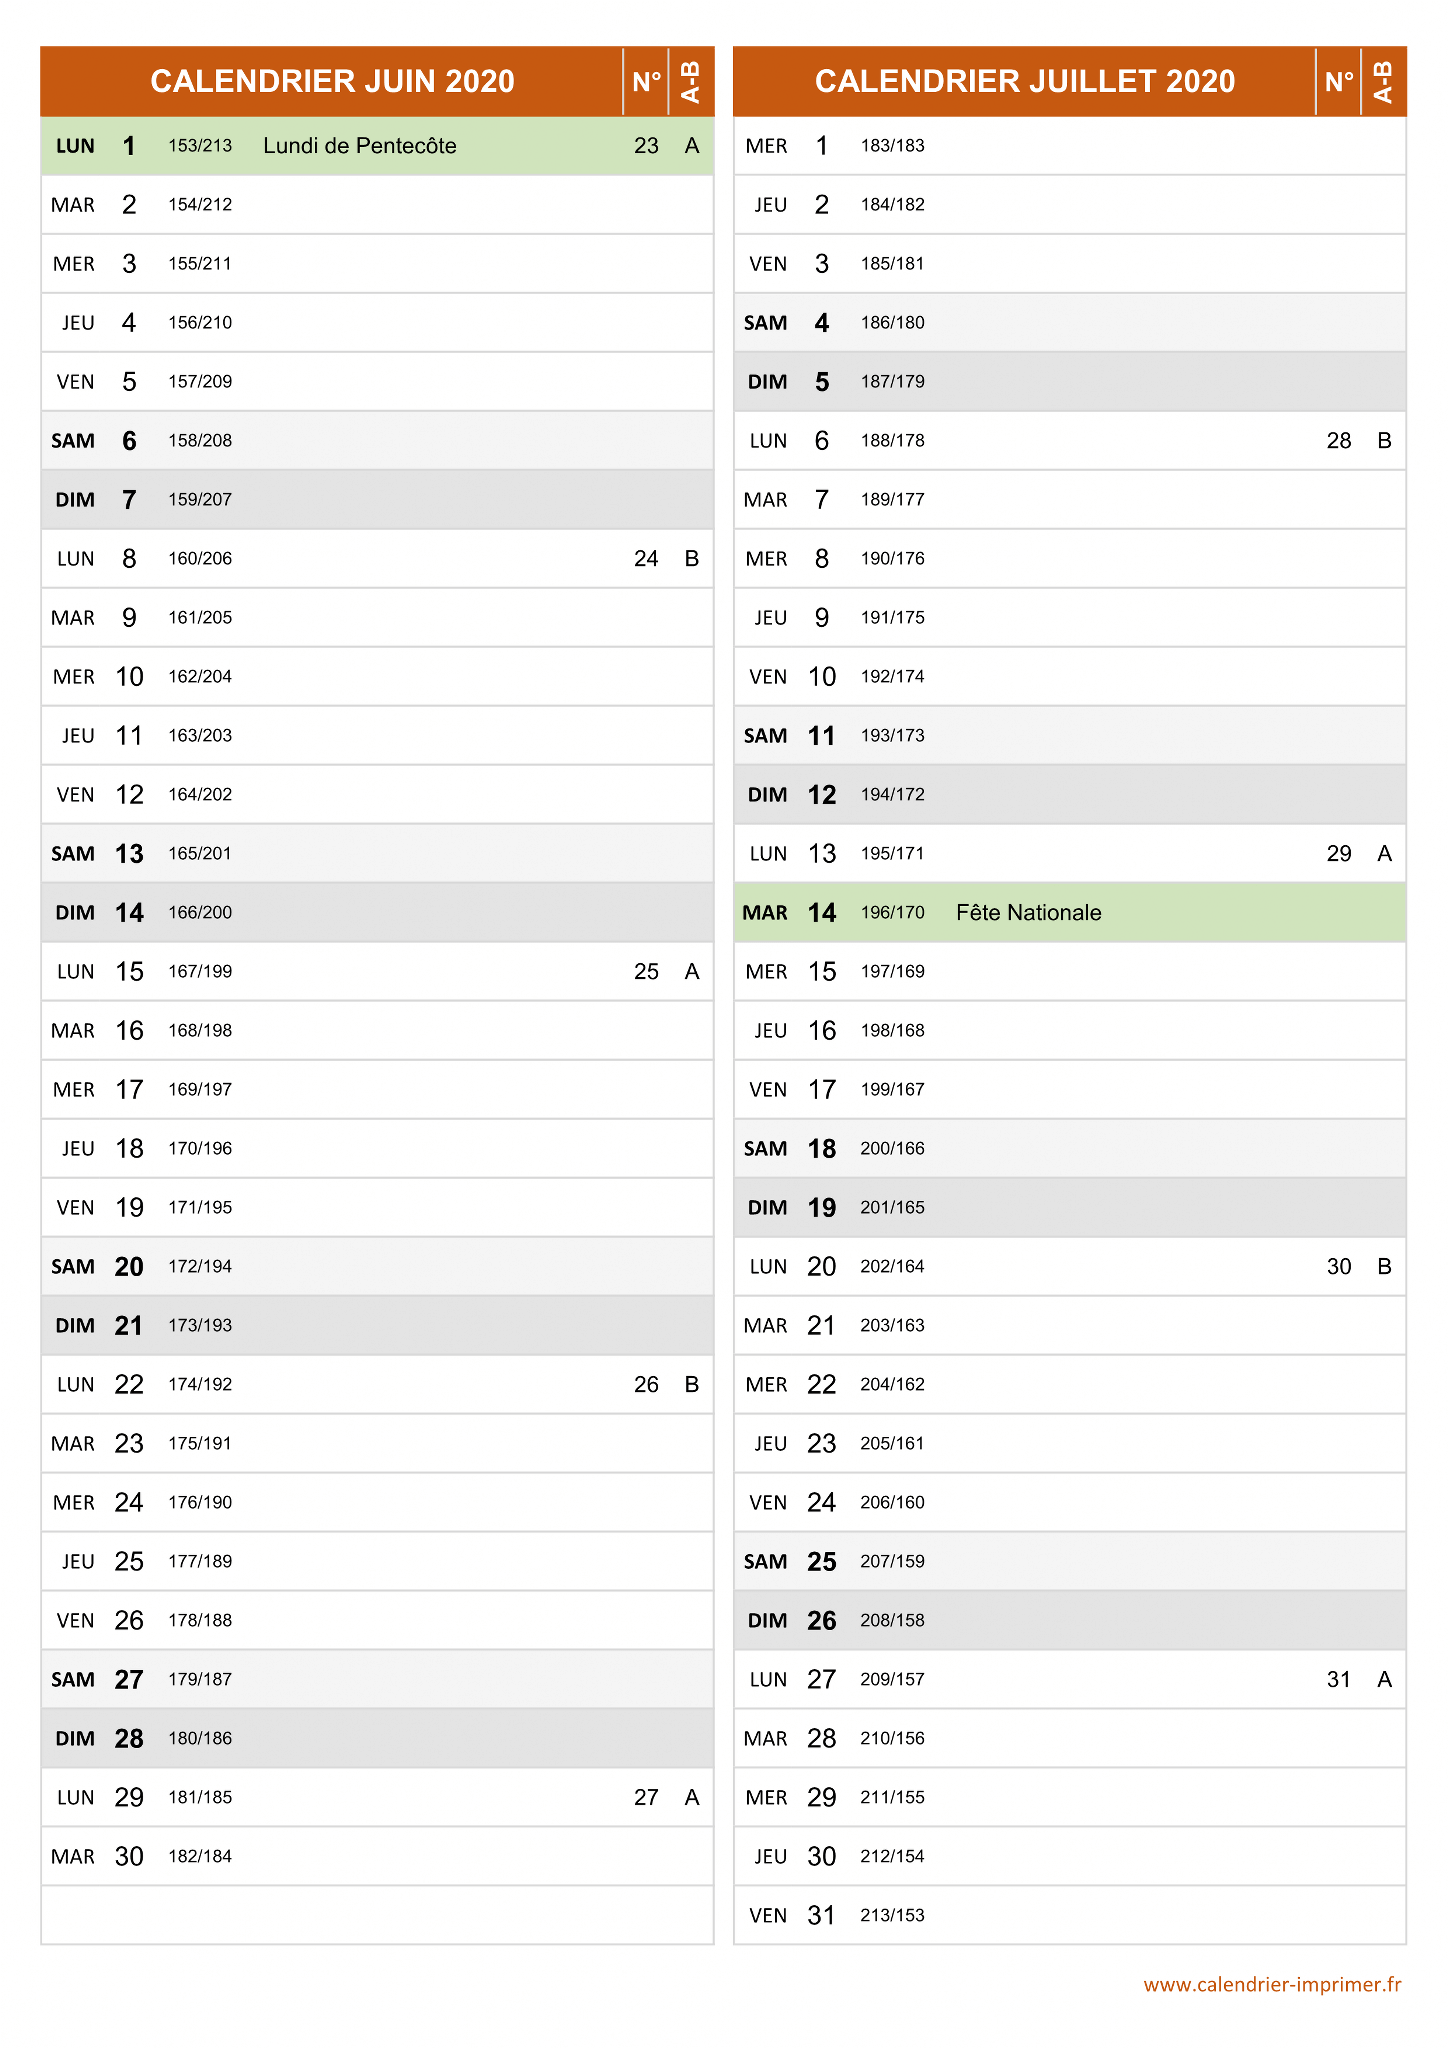
Task: Select week number 28 in July
Action: (x=1339, y=441)
